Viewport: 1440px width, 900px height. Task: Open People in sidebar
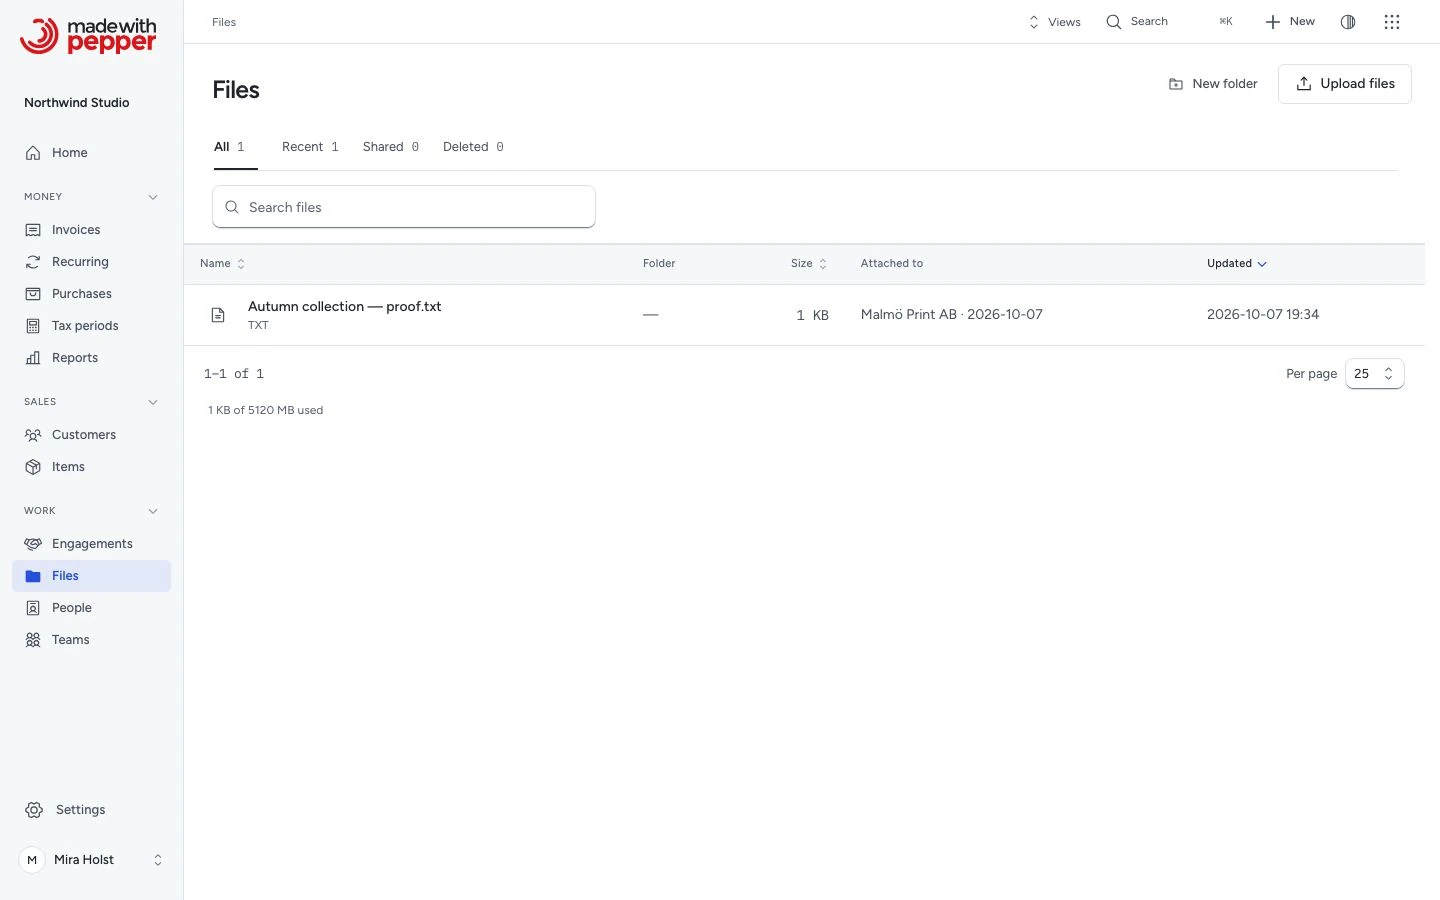(91, 608)
